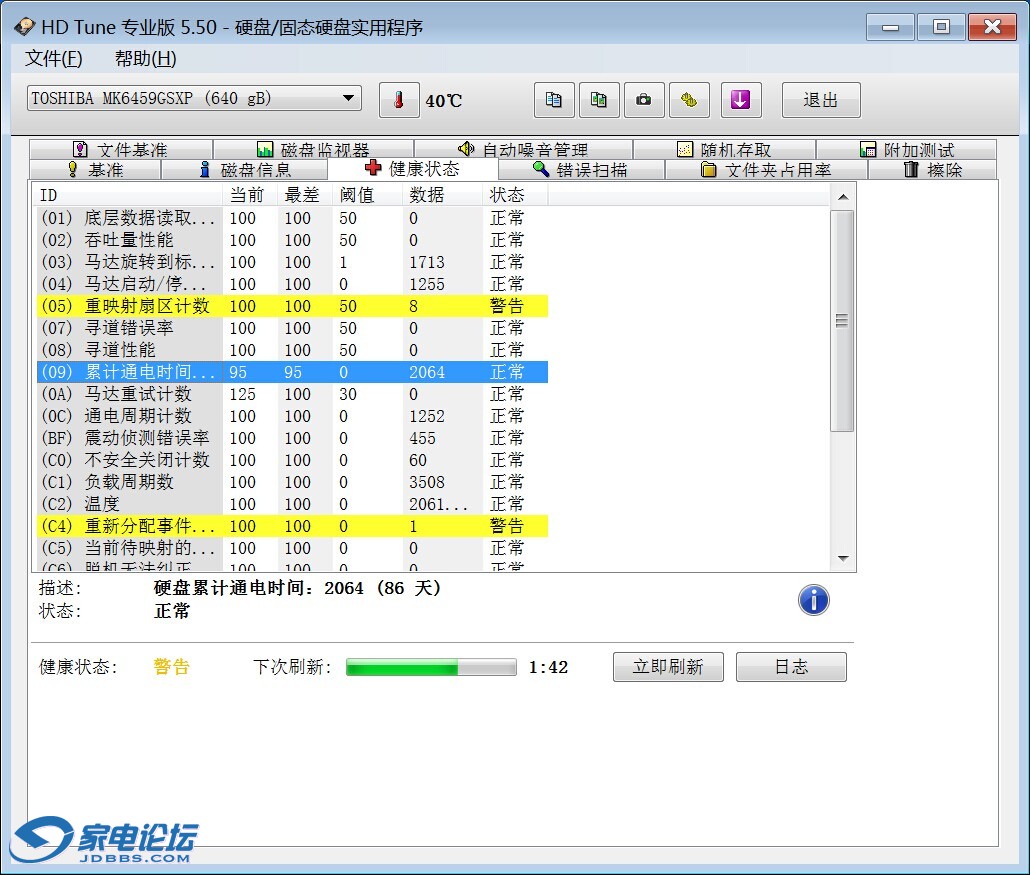Select the (BF) 震动侦测错误率 row

click(292, 438)
